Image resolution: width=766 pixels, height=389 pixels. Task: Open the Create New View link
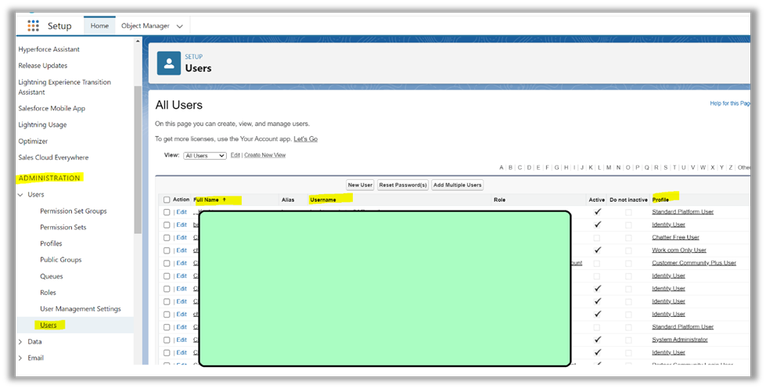coord(265,155)
